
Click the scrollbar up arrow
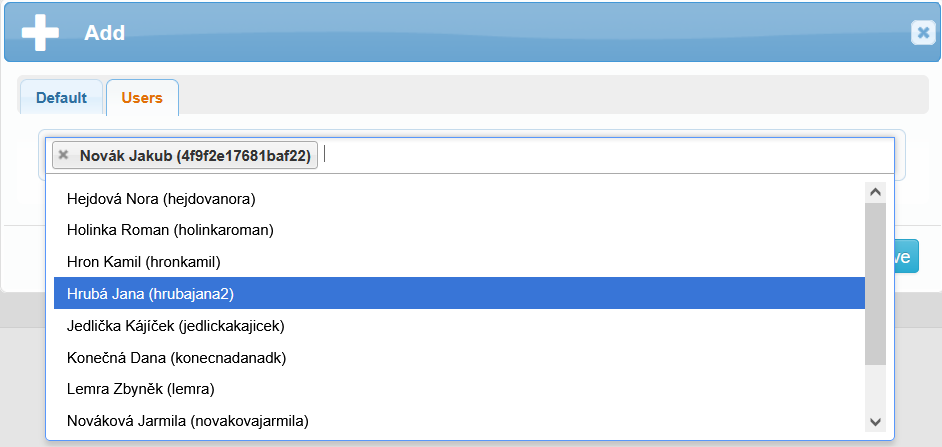click(x=875, y=192)
